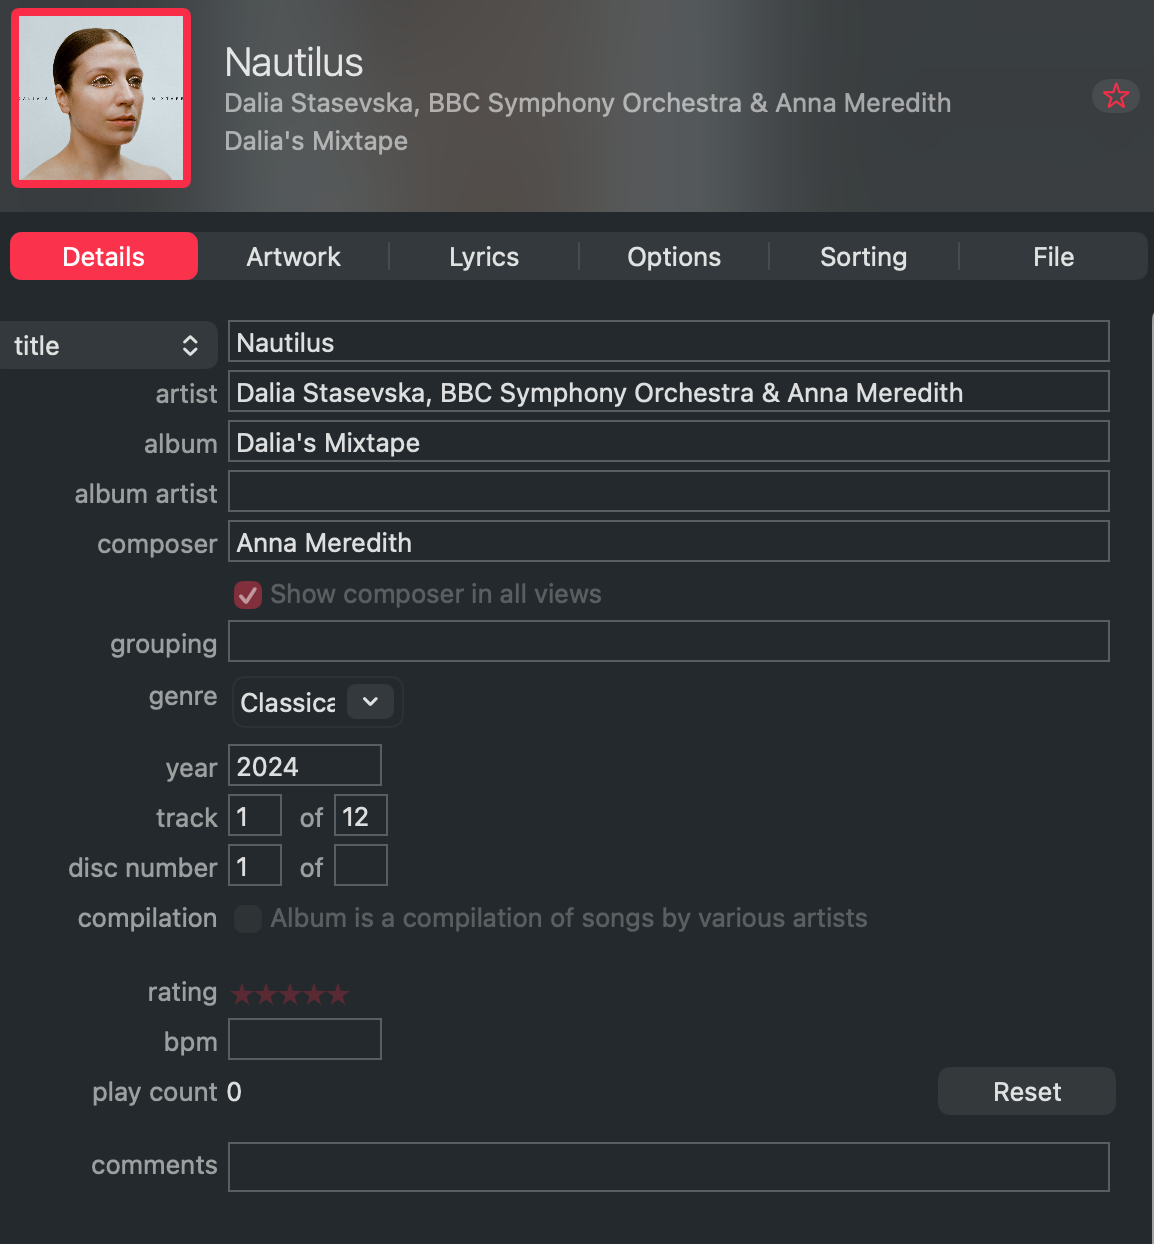The height and width of the screenshot is (1244, 1154).
Task: Click into the grouping text field
Action: [668, 641]
